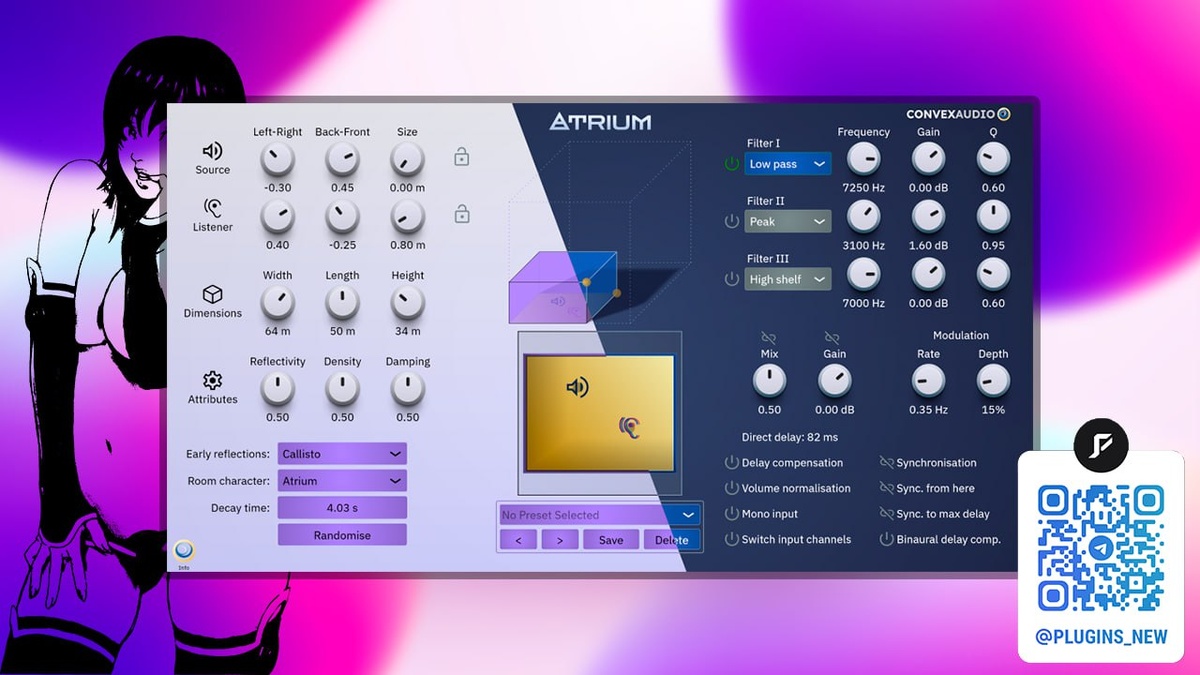The height and width of the screenshot is (675, 1200).
Task: Click the Convex Audio logo icon
Action: (1004, 114)
